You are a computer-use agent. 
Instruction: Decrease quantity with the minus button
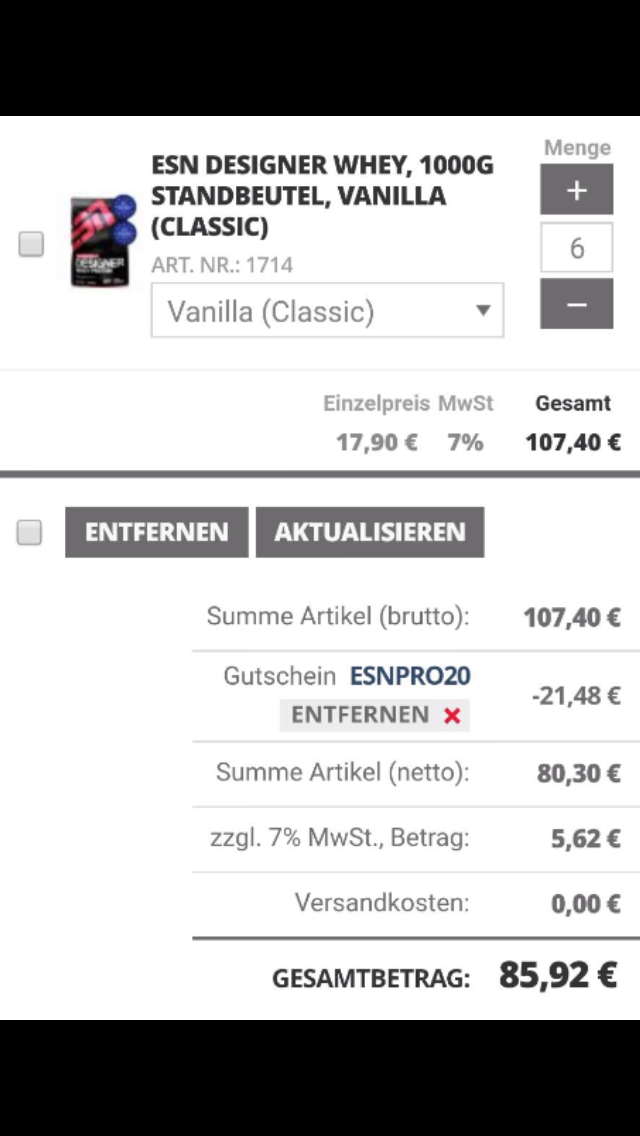[576, 304]
